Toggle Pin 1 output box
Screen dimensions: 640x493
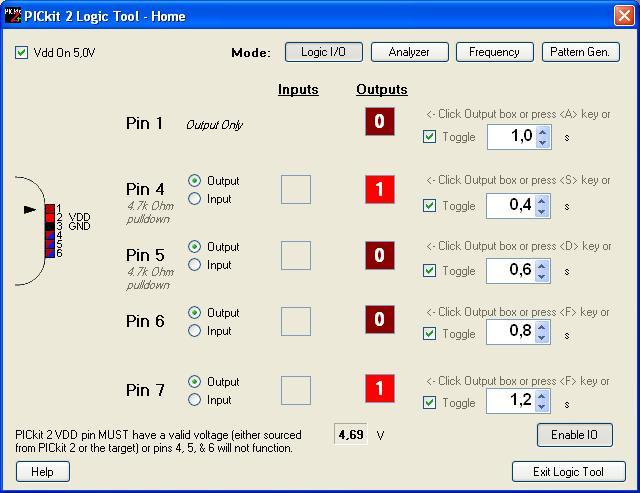point(380,121)
